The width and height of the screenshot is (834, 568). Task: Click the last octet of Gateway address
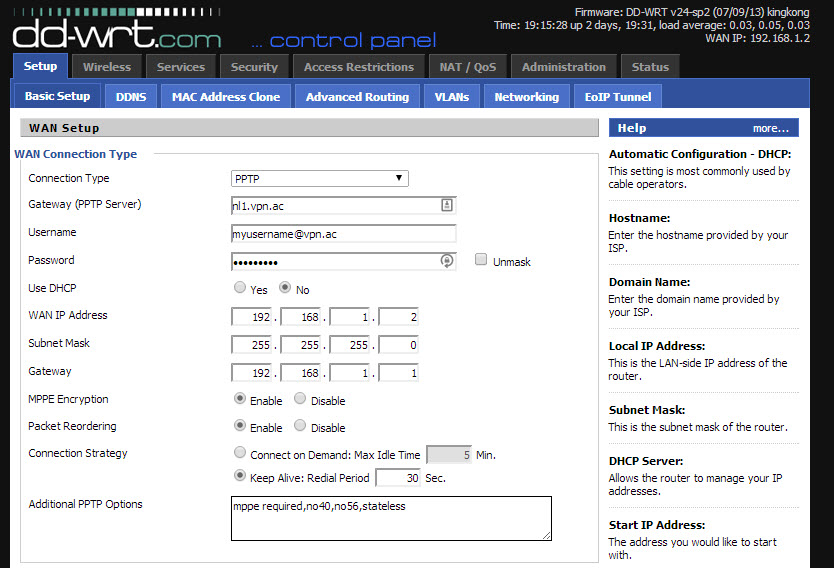398,373
